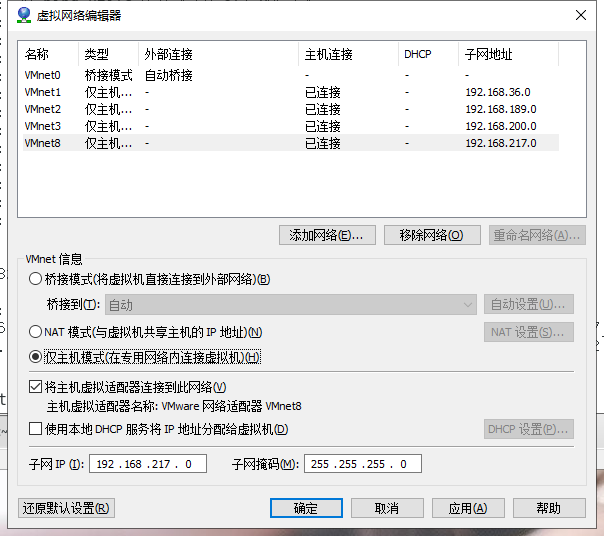Select the VMnet1 row
This screenshot has width=604, height=536.
[x=291, y=92]
